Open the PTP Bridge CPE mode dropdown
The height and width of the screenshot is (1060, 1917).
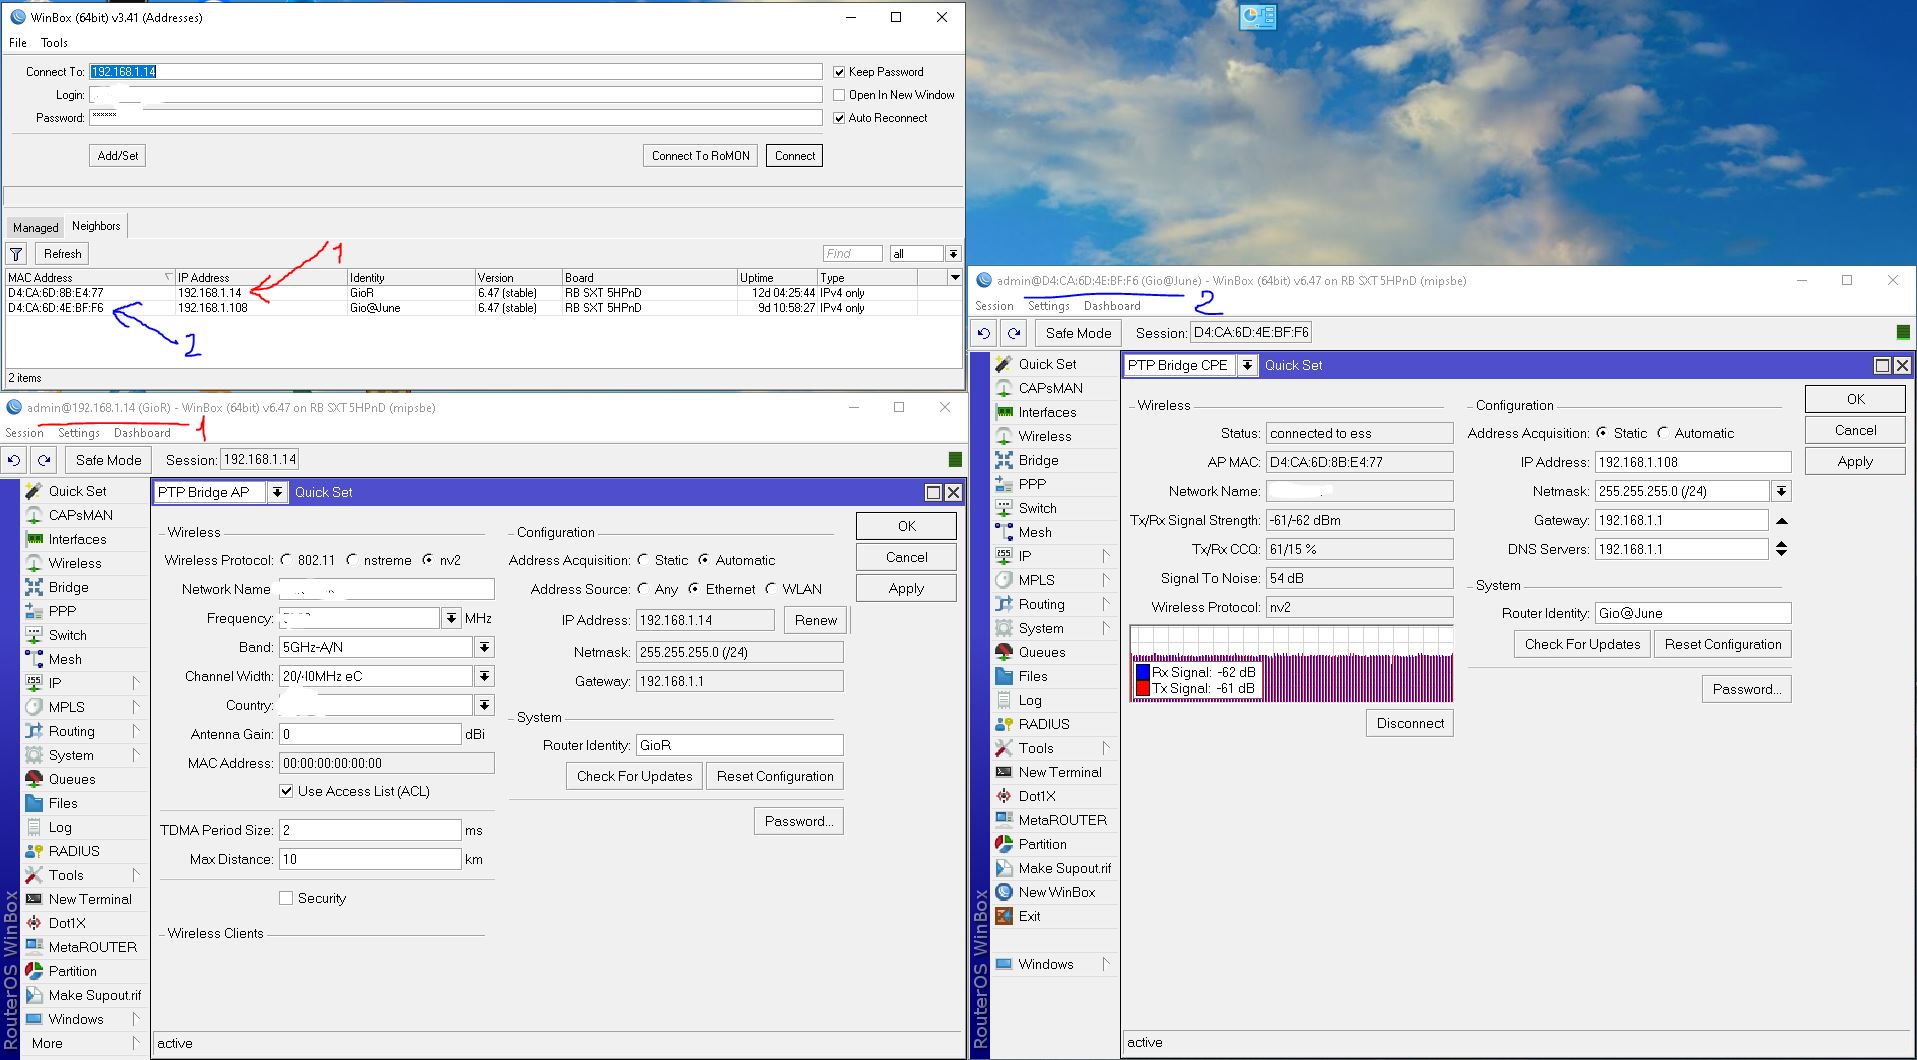(1247, 365)
